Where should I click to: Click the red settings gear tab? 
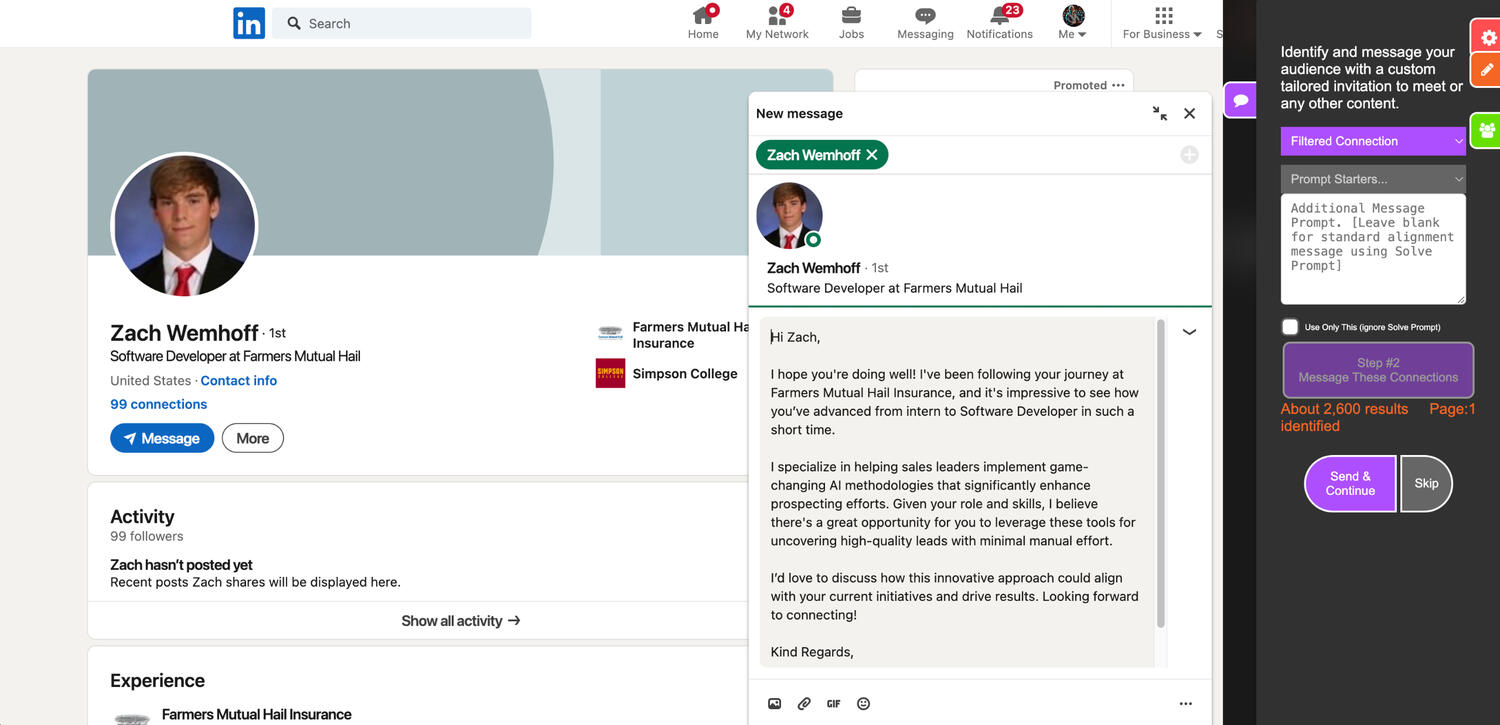coord(1488,38)
